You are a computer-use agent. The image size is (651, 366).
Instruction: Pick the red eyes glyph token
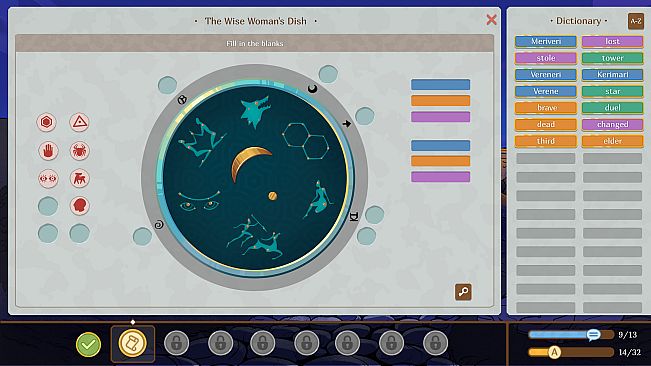(x=48, y=179)
